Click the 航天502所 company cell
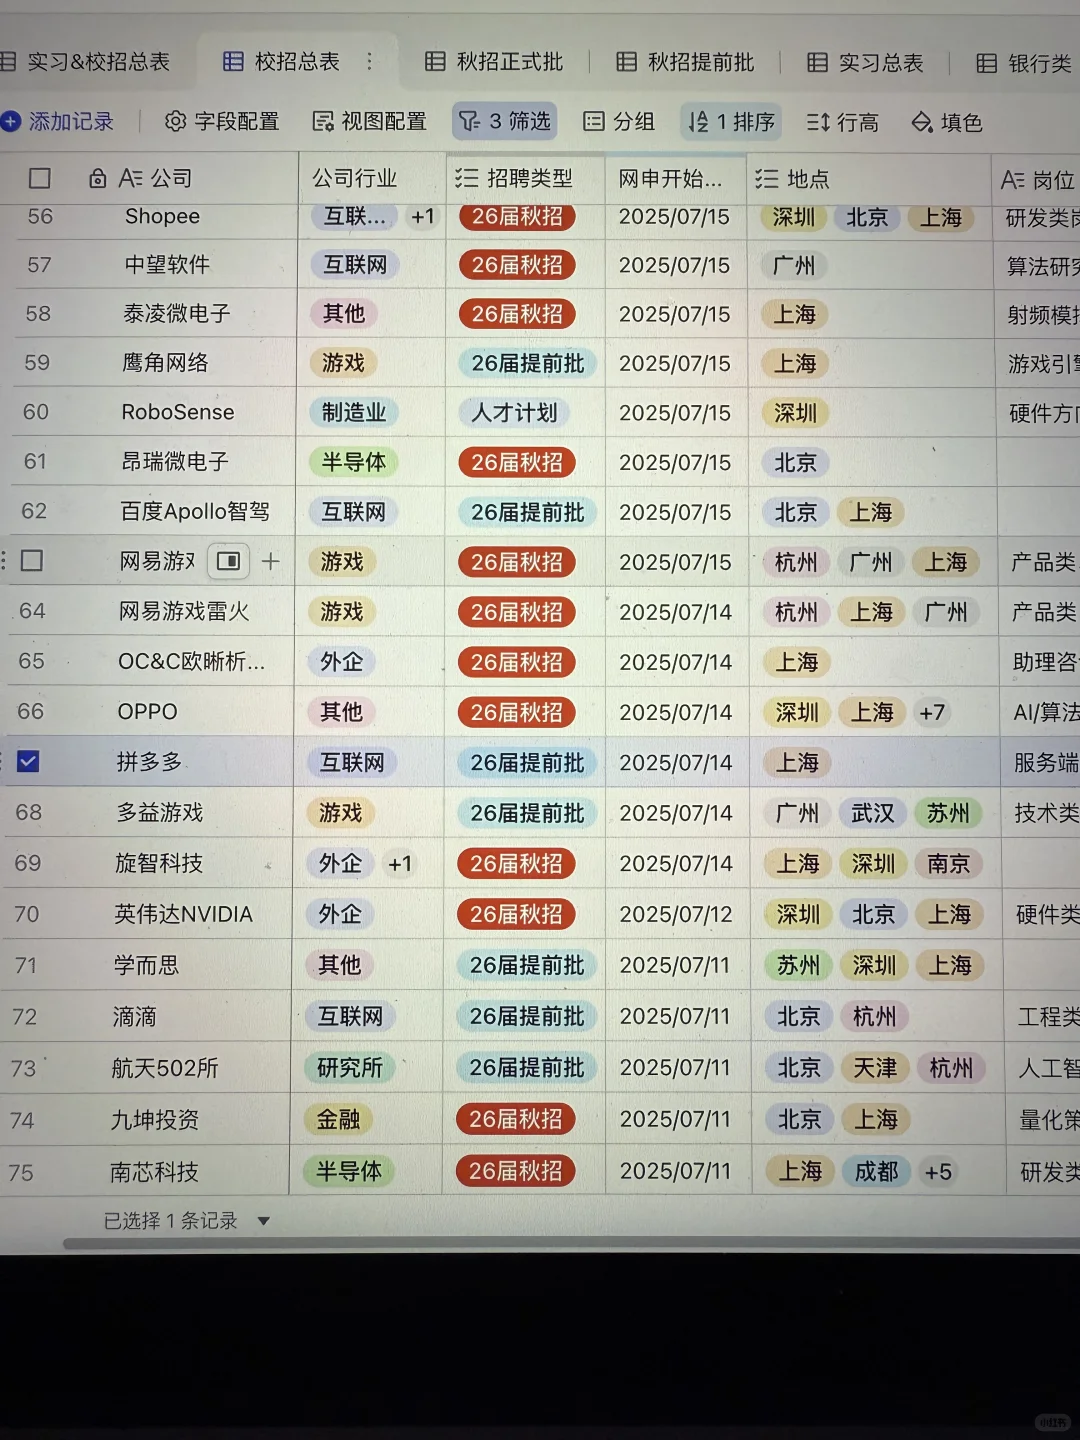The width and height of the screenshot is (1080, 1440). [165, 1068]
